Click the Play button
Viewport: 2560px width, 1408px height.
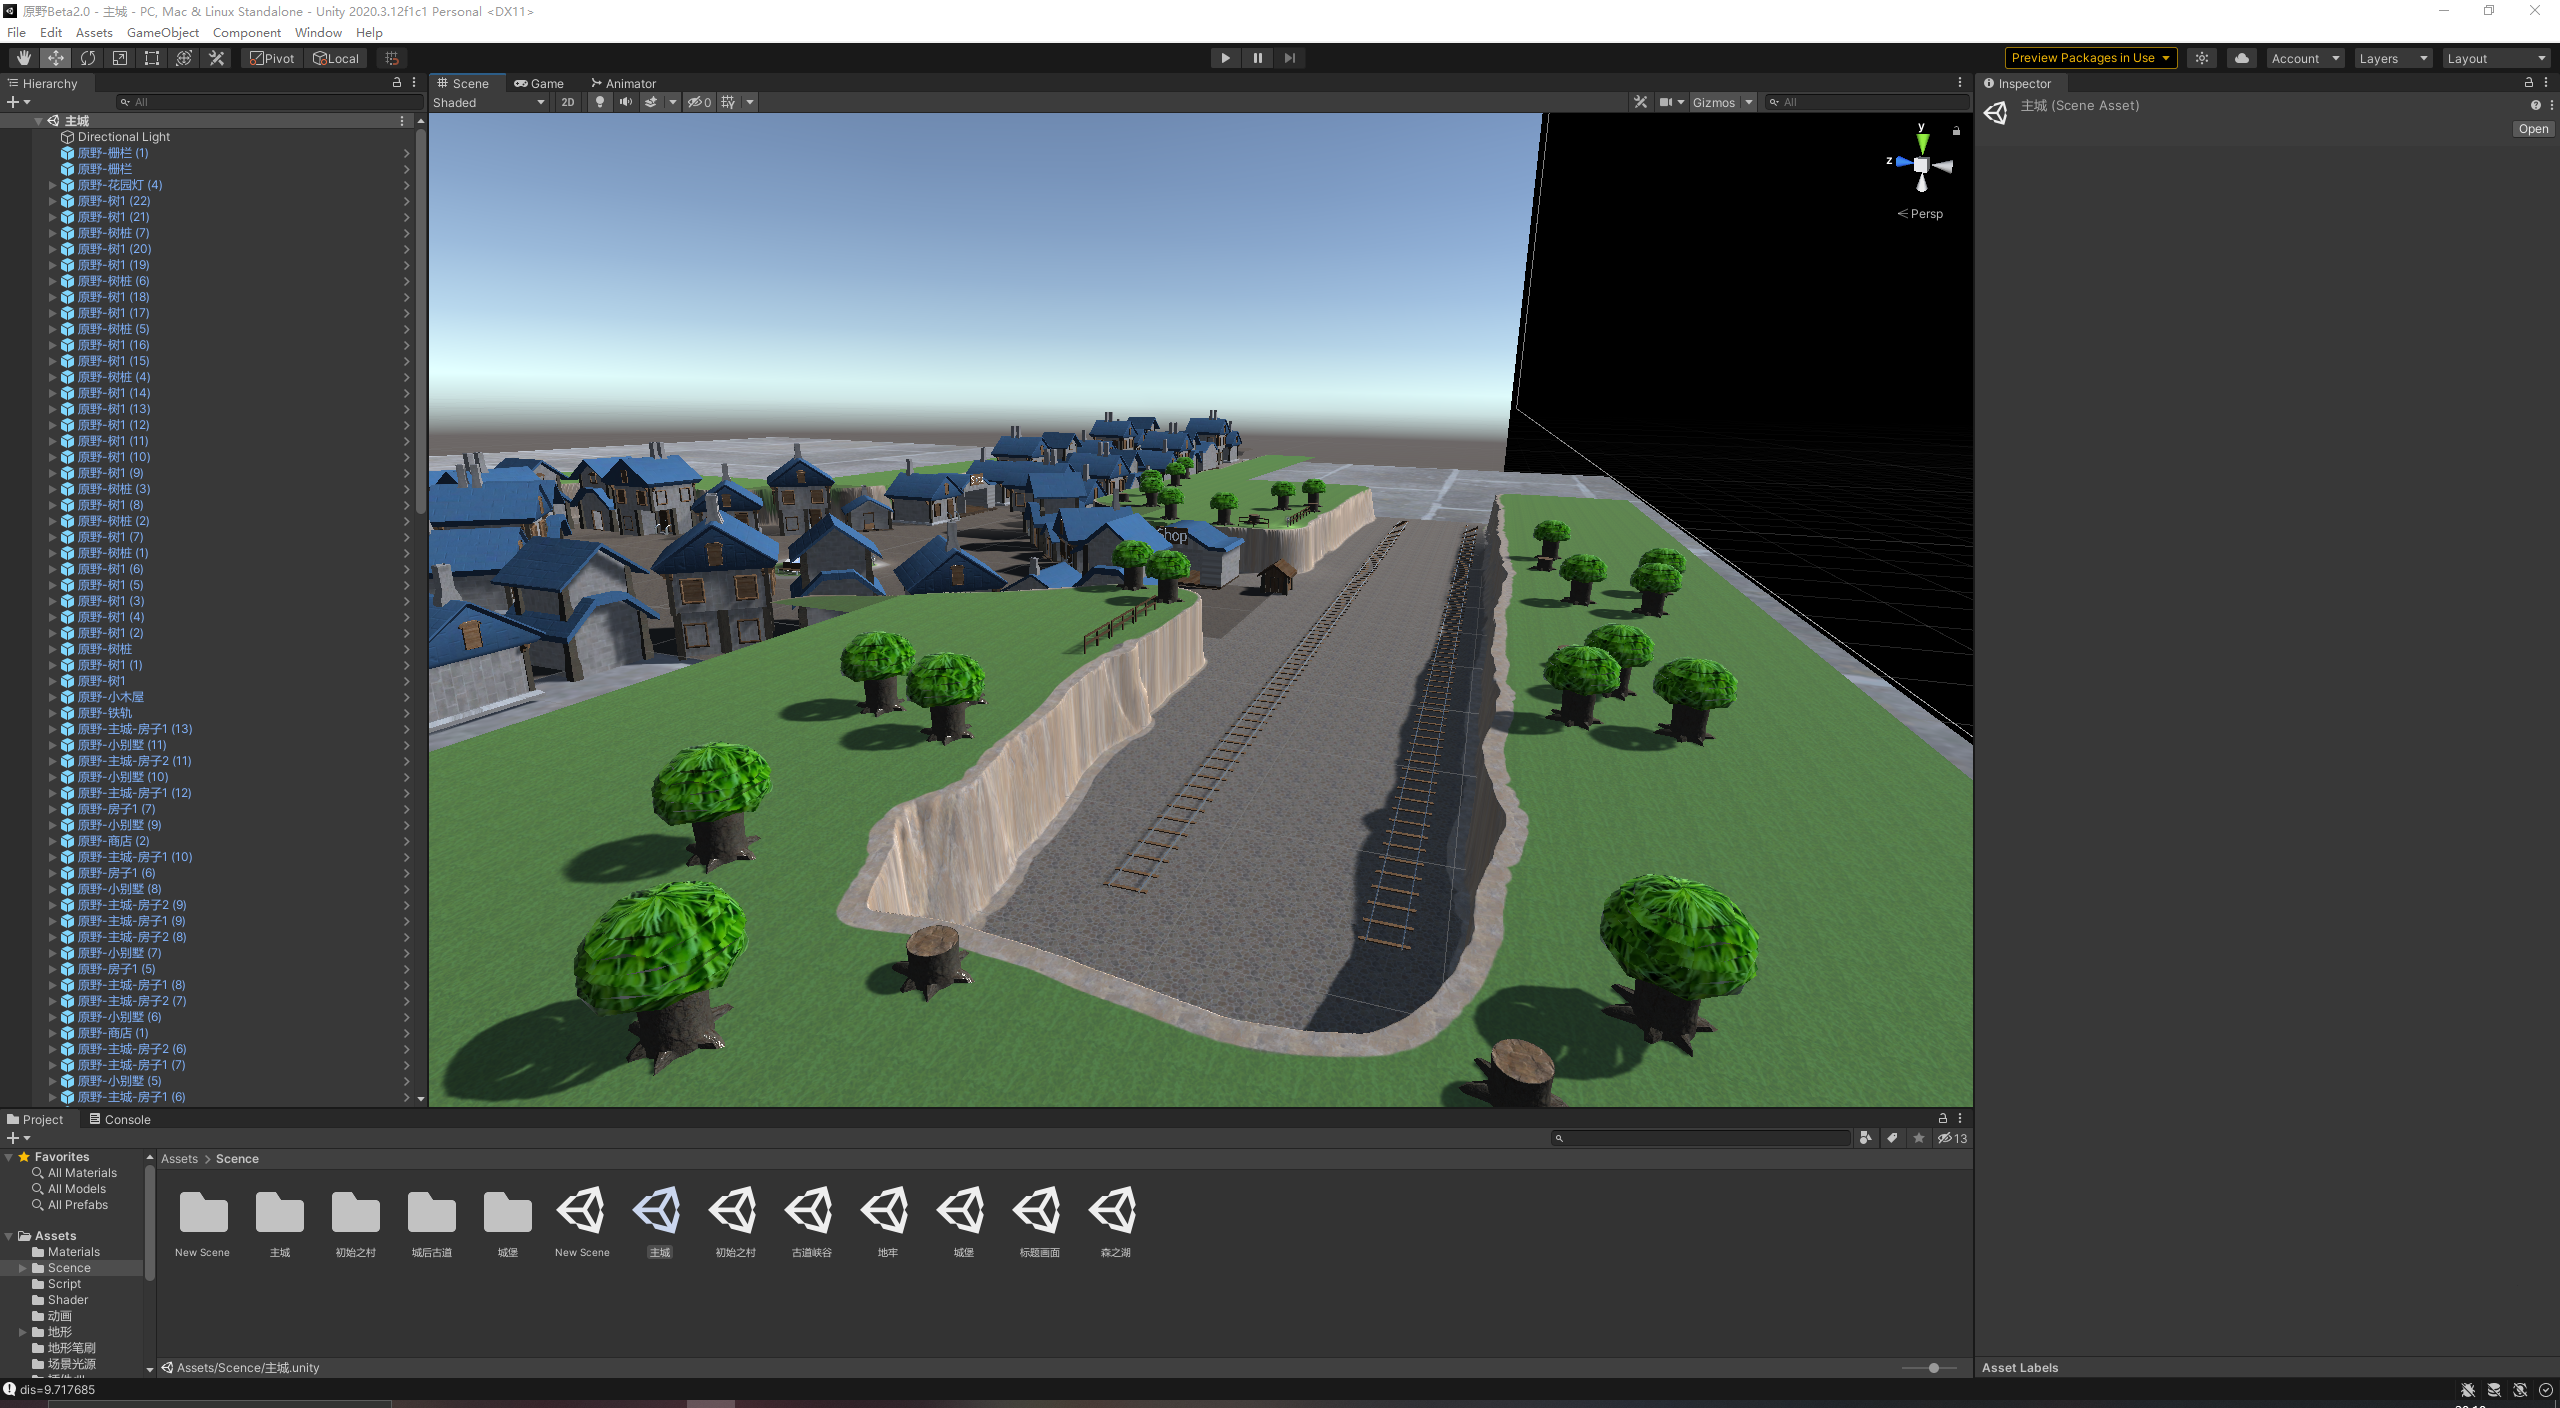coord(1225,58)
